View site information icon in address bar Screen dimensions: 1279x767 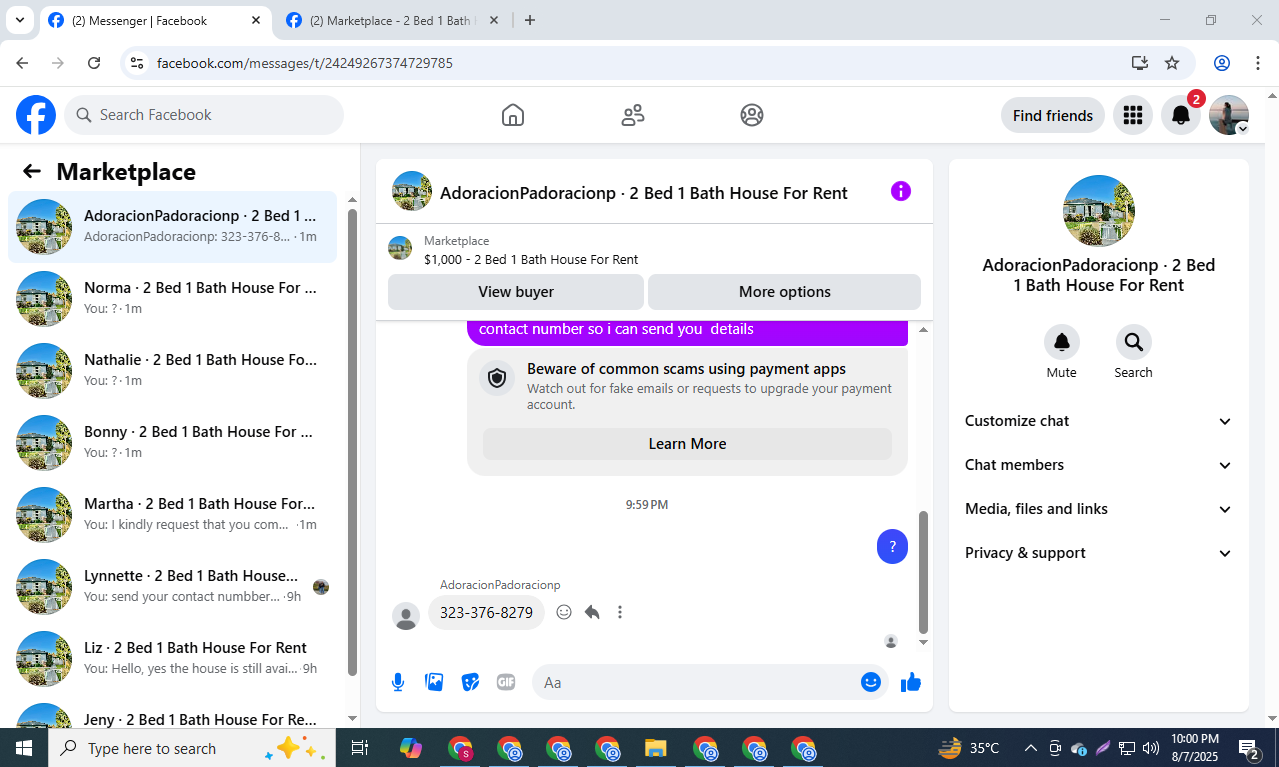click(138, 63)
